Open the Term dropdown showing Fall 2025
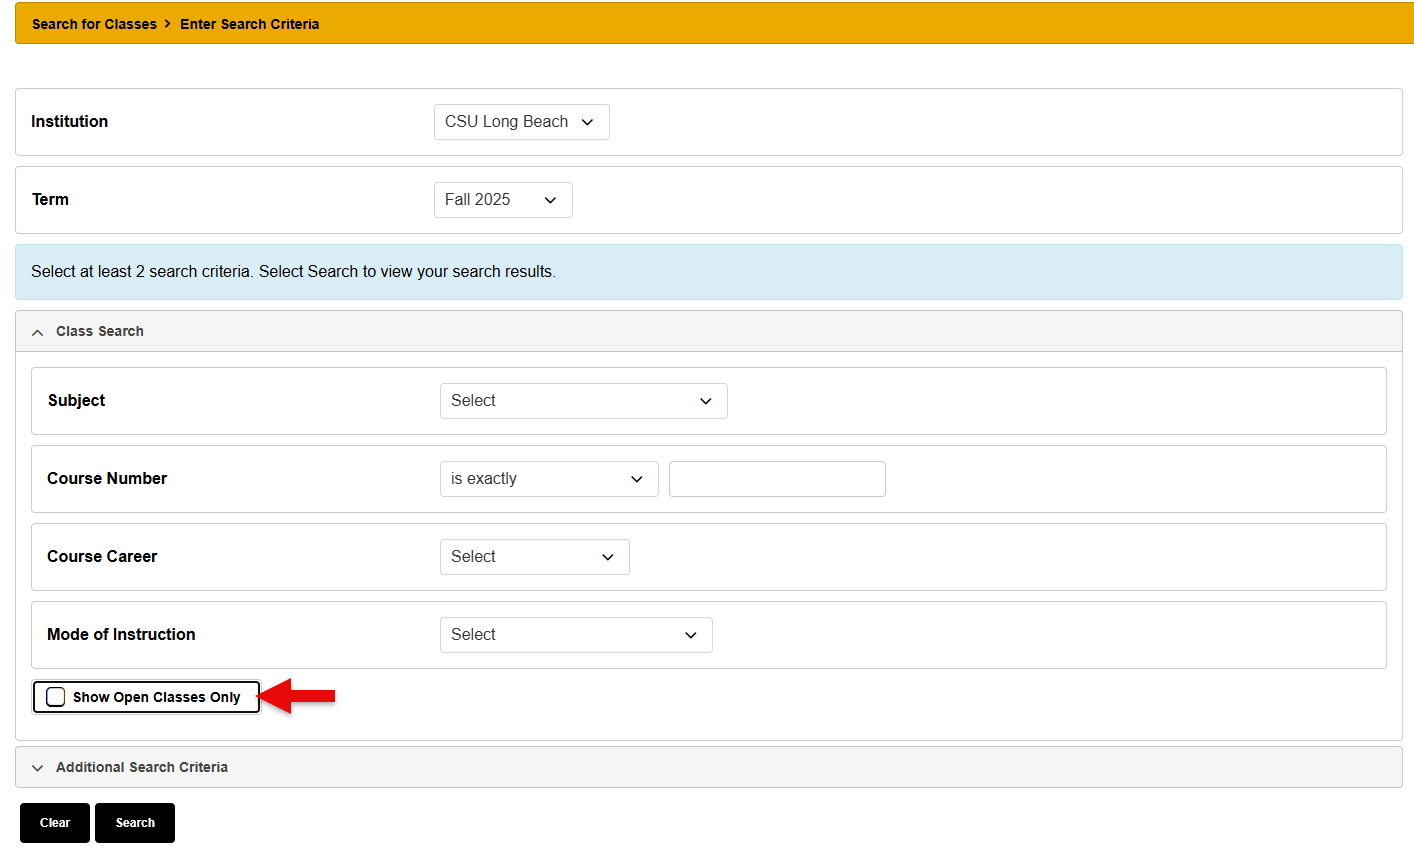 [x=503, y=200]
